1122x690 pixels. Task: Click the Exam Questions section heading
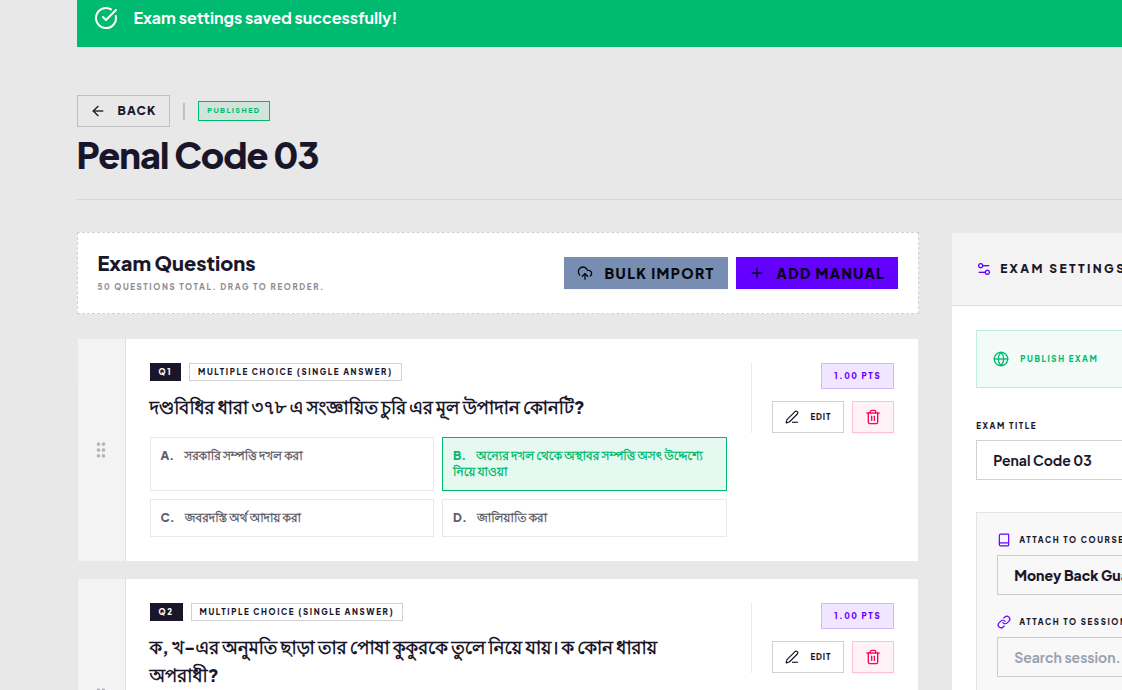176,264
